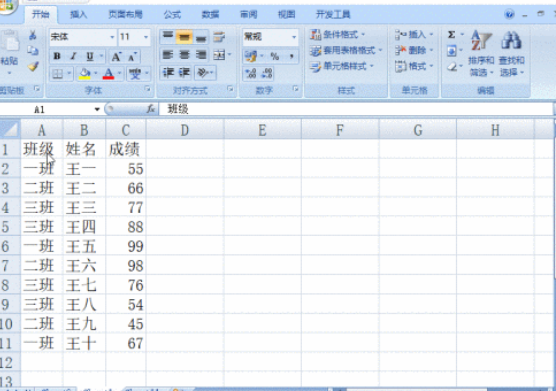This screenshot has width=556, height=391.
Task: Decrease indent icon
Action: (168, 73)
